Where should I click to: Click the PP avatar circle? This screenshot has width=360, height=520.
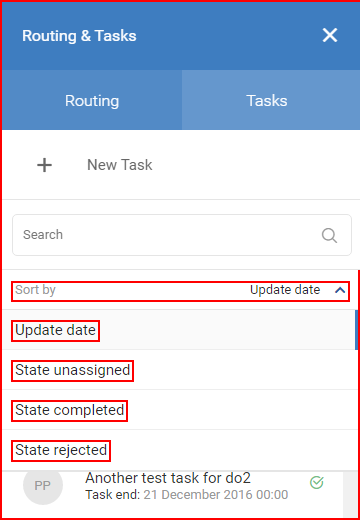click(x=43, y=485)
